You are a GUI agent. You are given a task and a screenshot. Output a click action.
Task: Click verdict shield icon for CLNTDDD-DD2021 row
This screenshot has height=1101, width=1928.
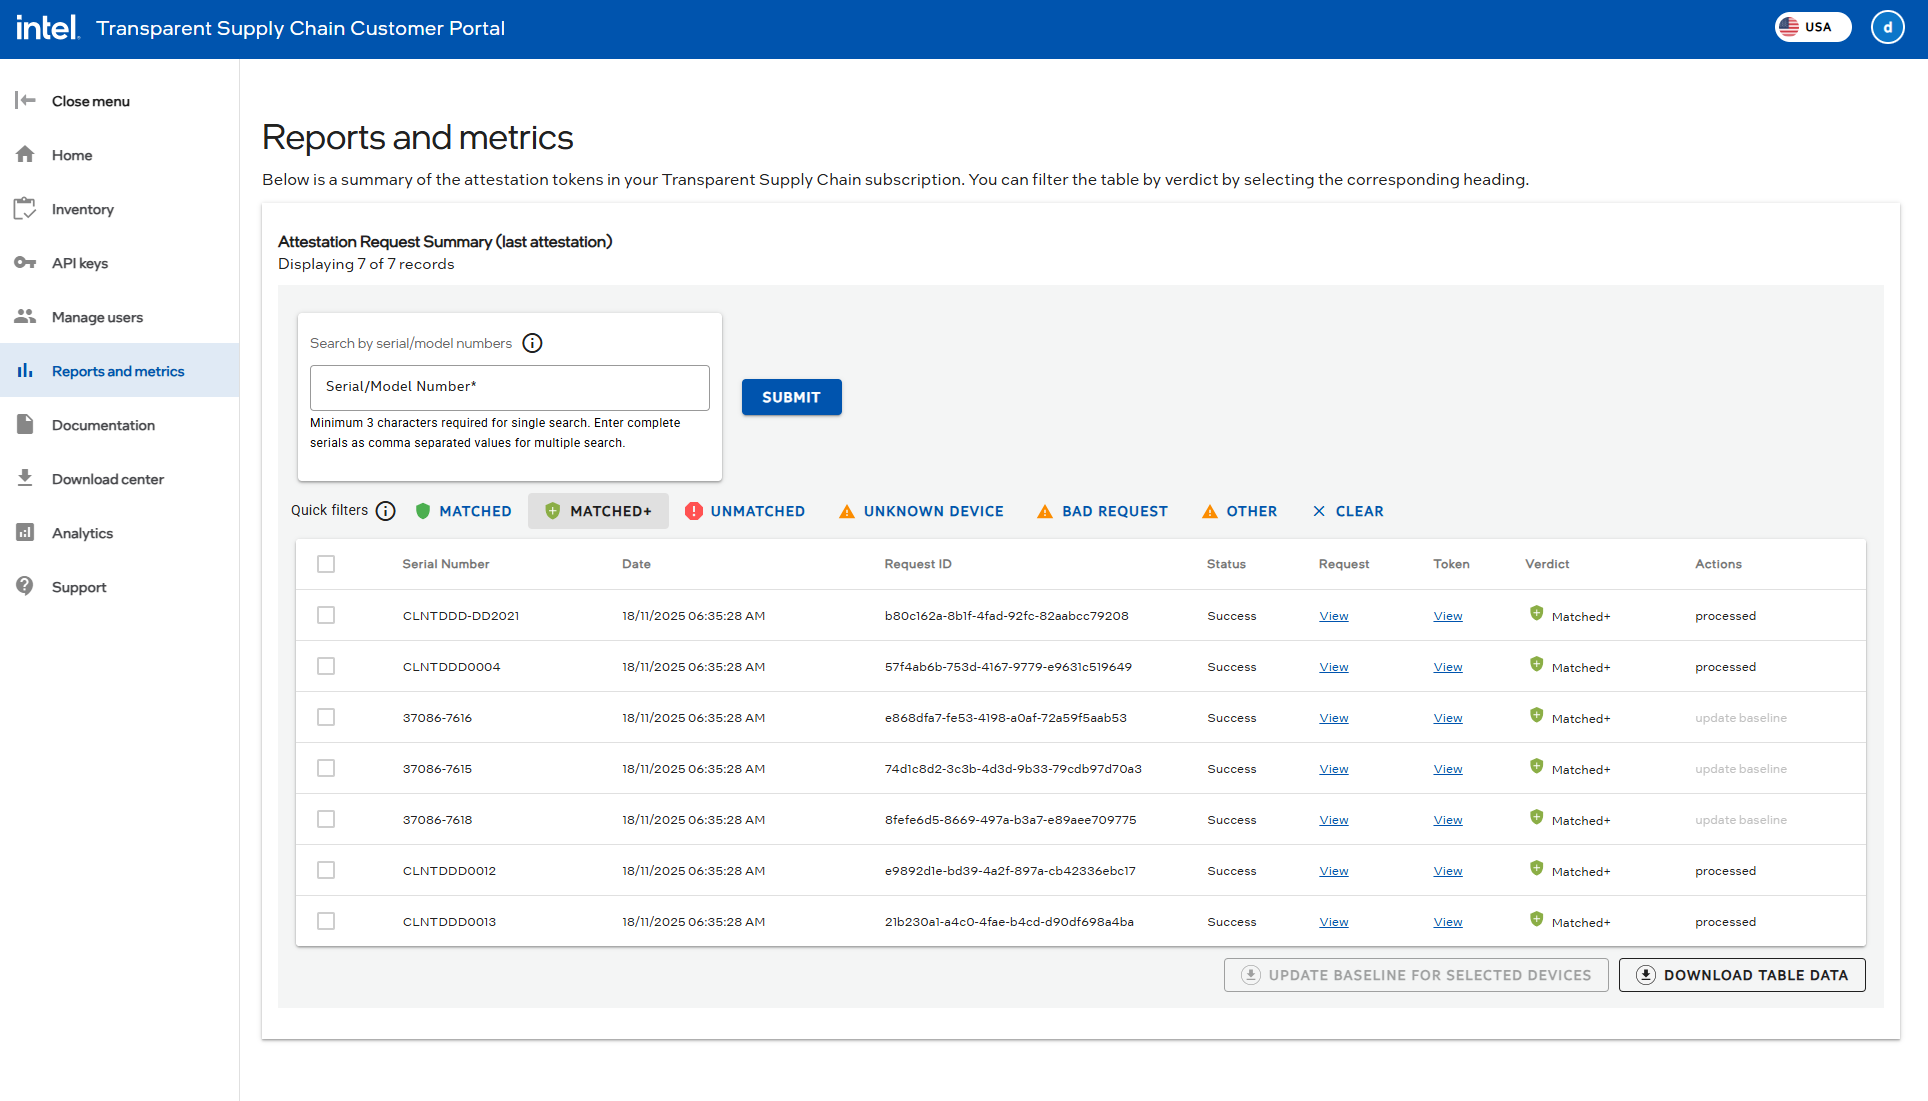1536,614
